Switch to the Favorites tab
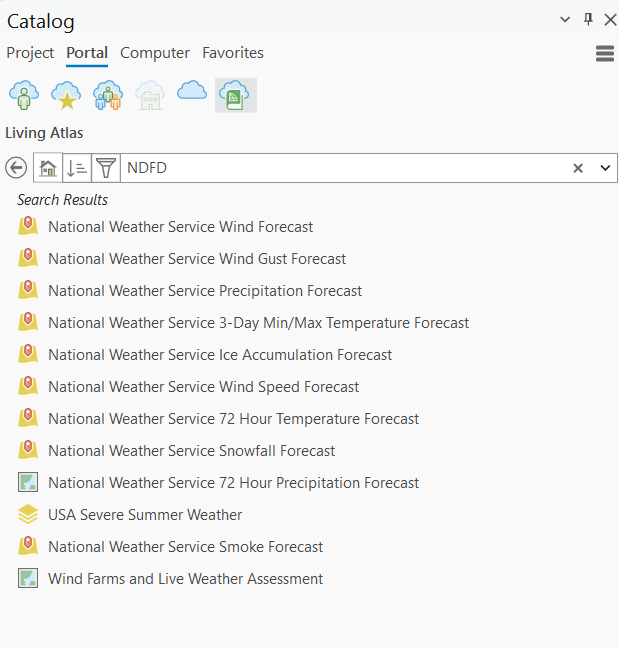The width and height of the screenshot is (619, 648). click(x=233, y=53)
